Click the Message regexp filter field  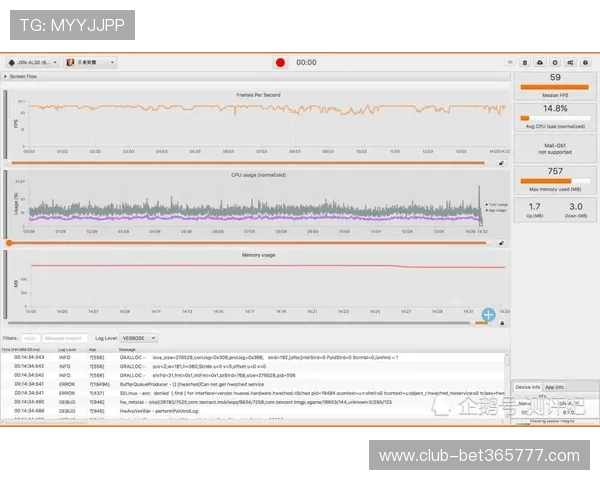[63, 339]
